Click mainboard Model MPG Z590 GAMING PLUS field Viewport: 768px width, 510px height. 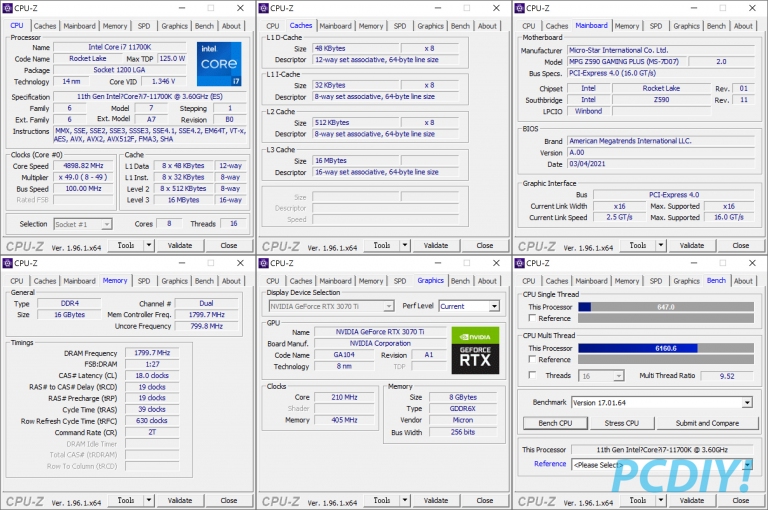627,62
